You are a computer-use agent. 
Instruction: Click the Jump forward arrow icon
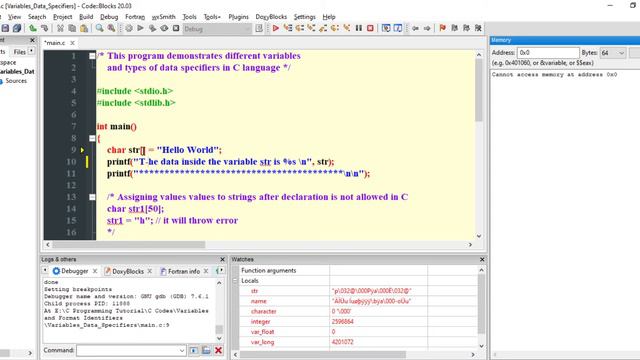tap(427, 28)
